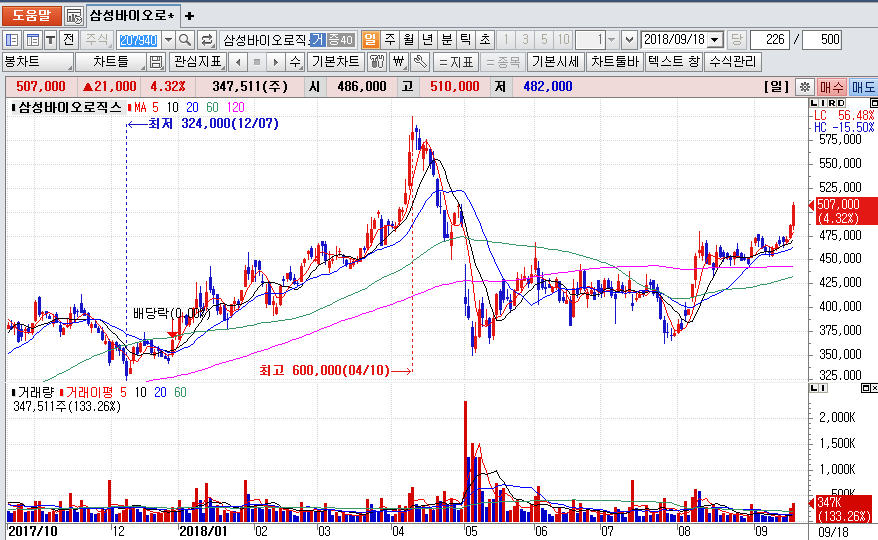This screenshot has width=878, height=540.
Task: Click the won currency symbol icon
Action: coord(398,62)
